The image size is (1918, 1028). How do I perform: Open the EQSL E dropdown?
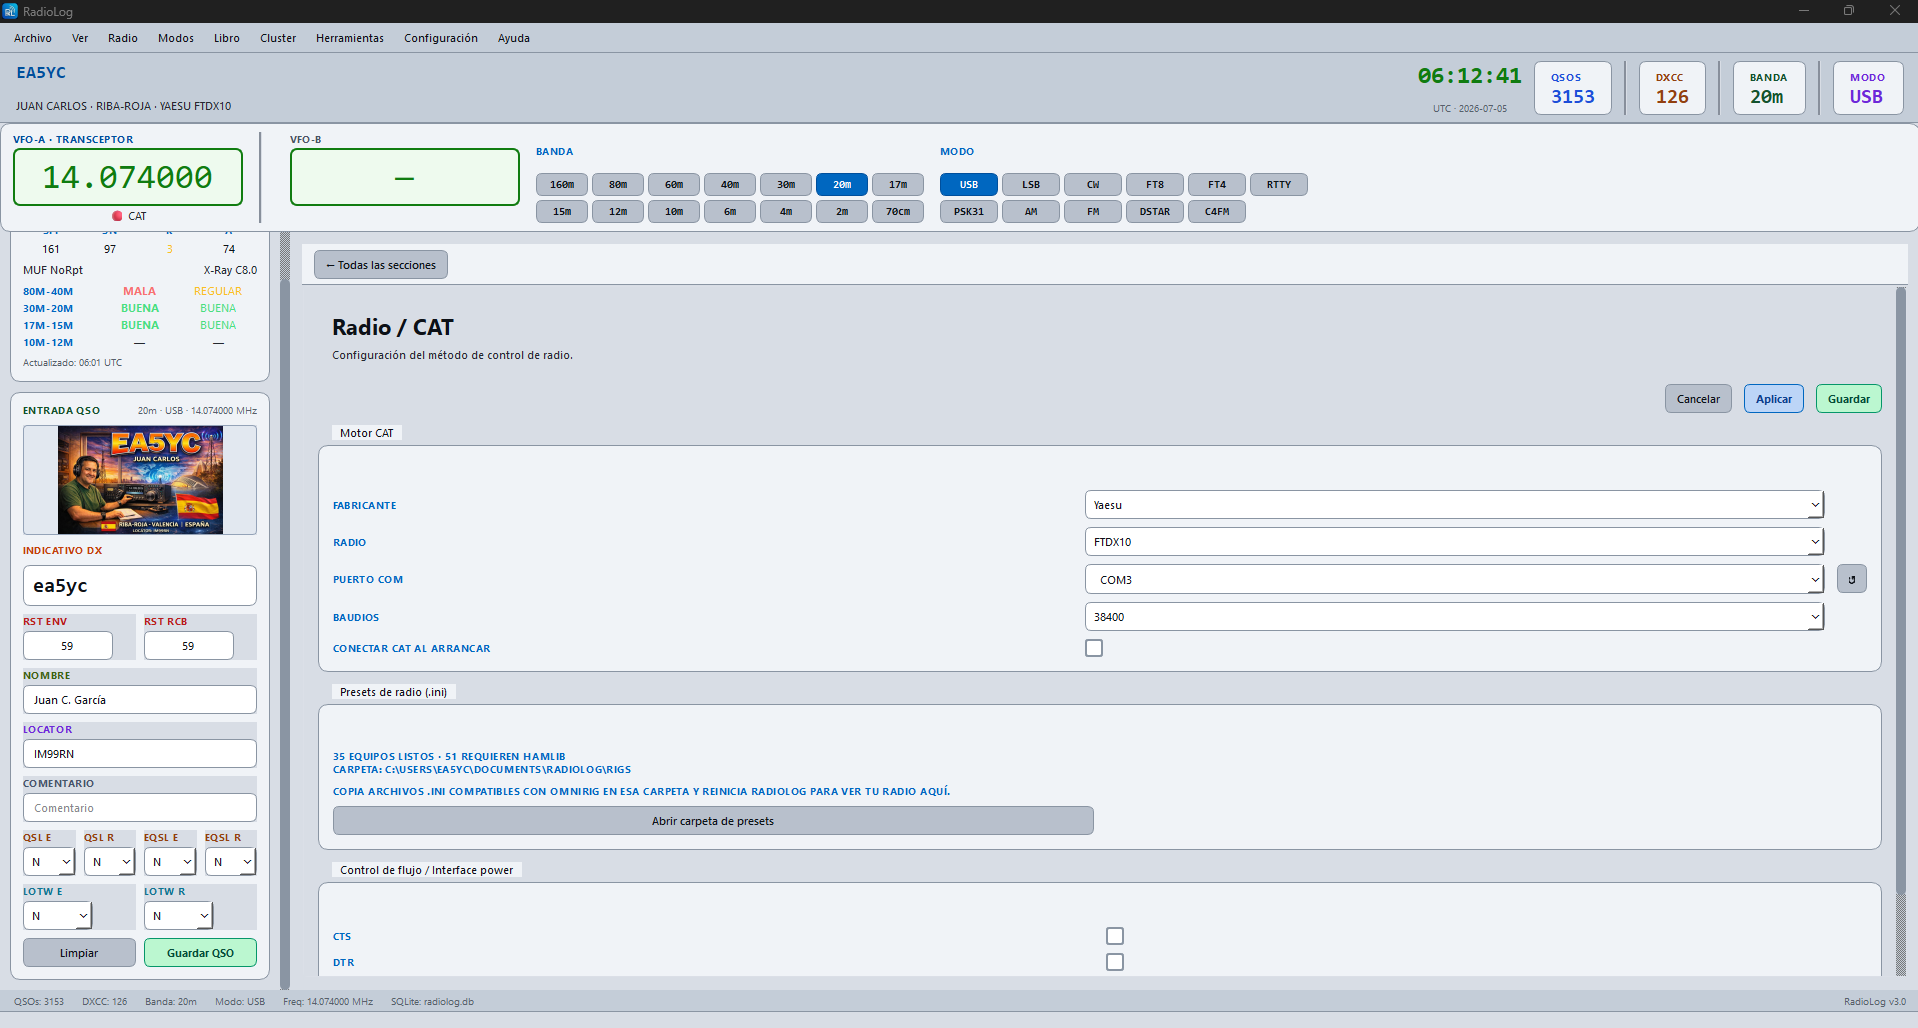point(170,862)
